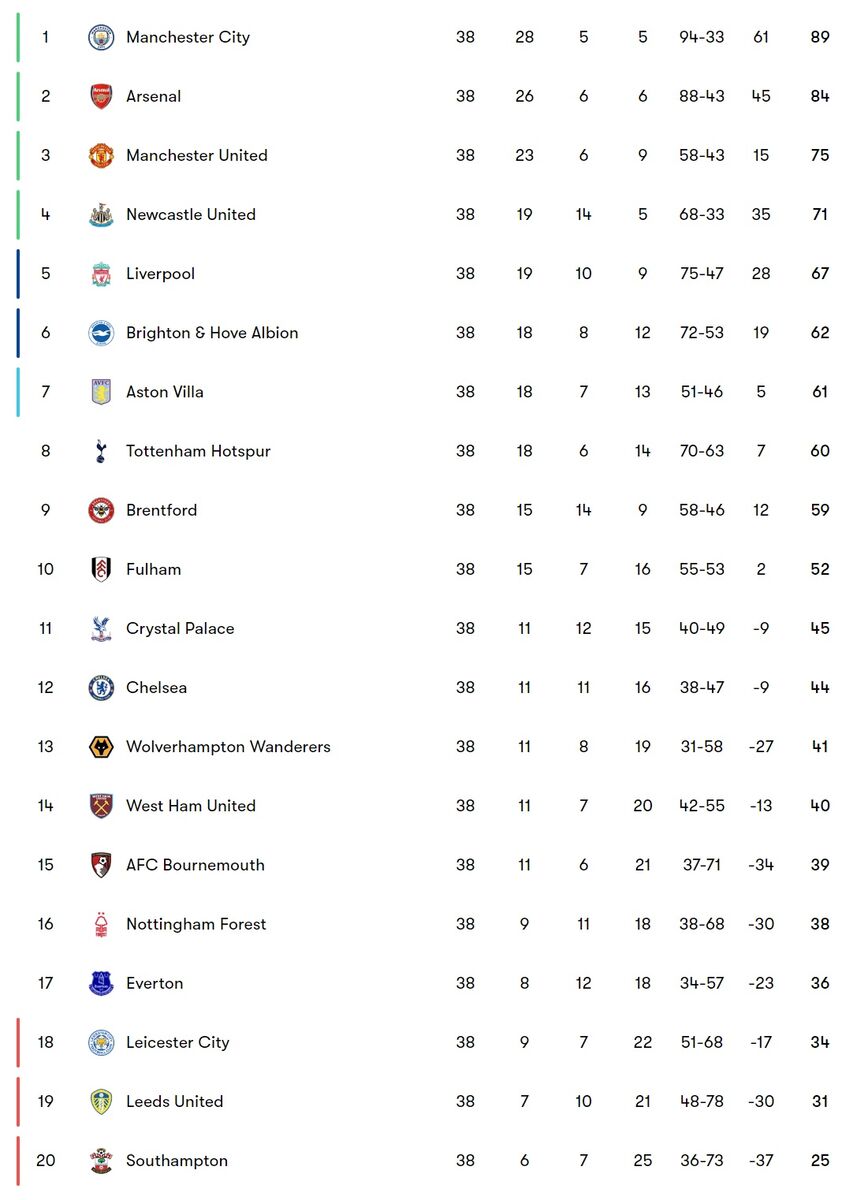853x1200 pixels.
Task: Click the Southampton club crest
Action: (x=101, y=1161)
